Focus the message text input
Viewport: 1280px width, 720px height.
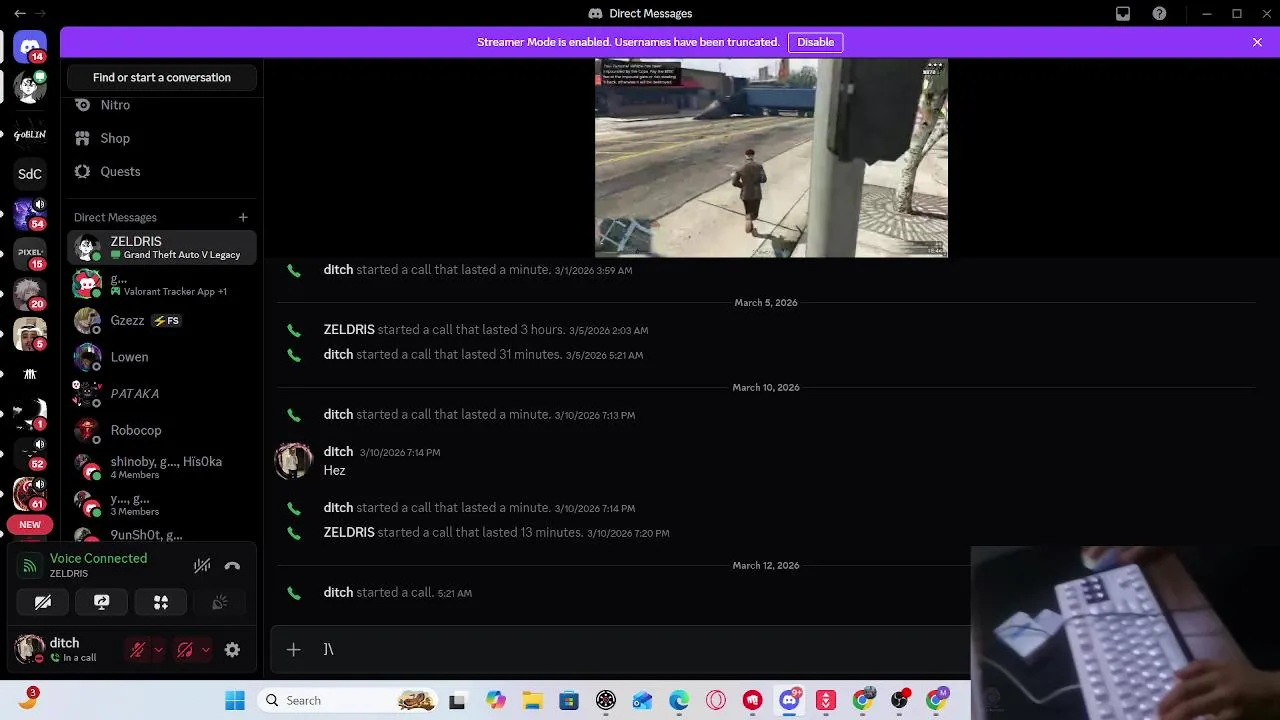[x=640, y=650]
